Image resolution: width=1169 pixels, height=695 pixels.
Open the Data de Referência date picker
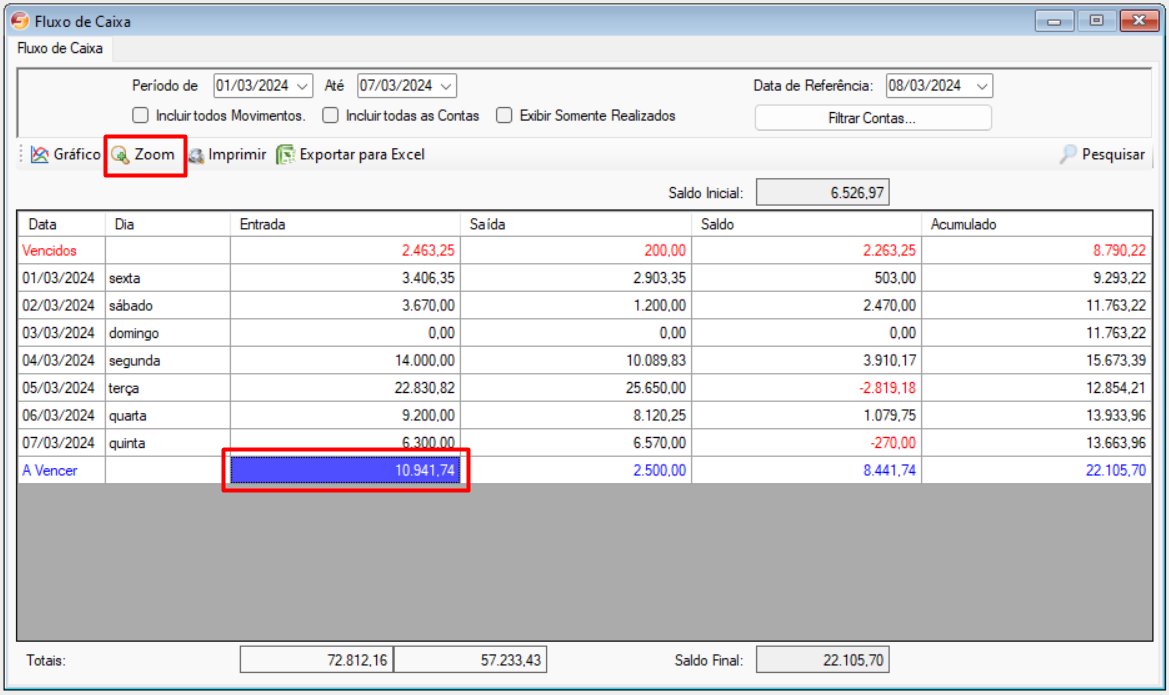point(982,87)
